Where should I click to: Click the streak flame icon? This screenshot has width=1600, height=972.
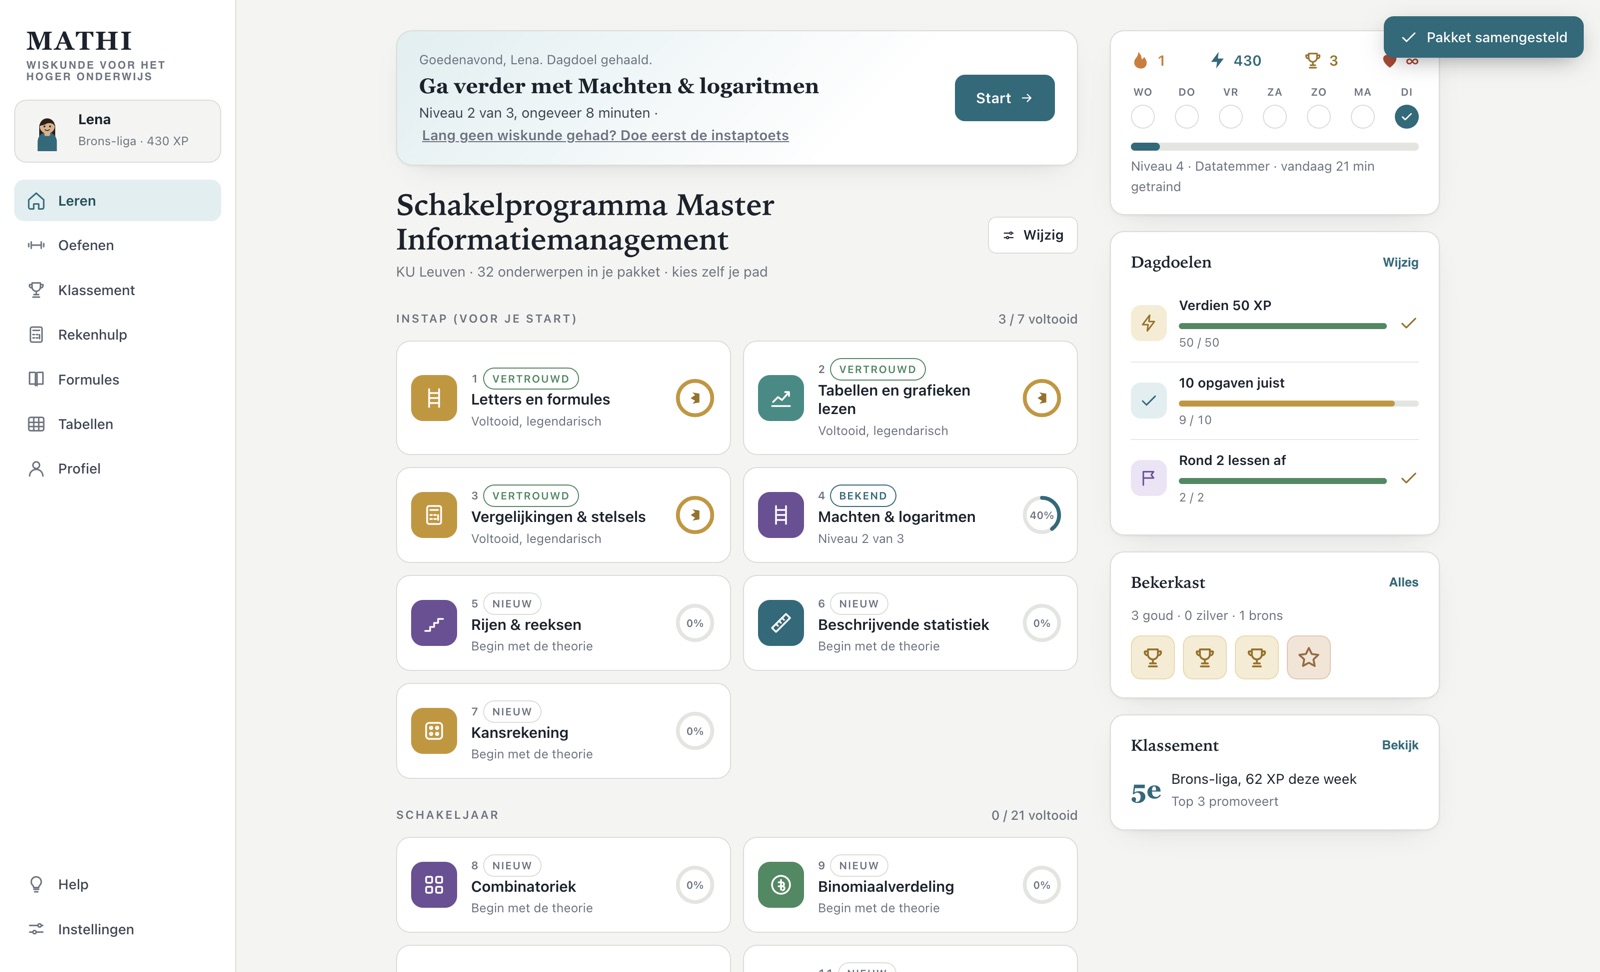[1140, 61]
